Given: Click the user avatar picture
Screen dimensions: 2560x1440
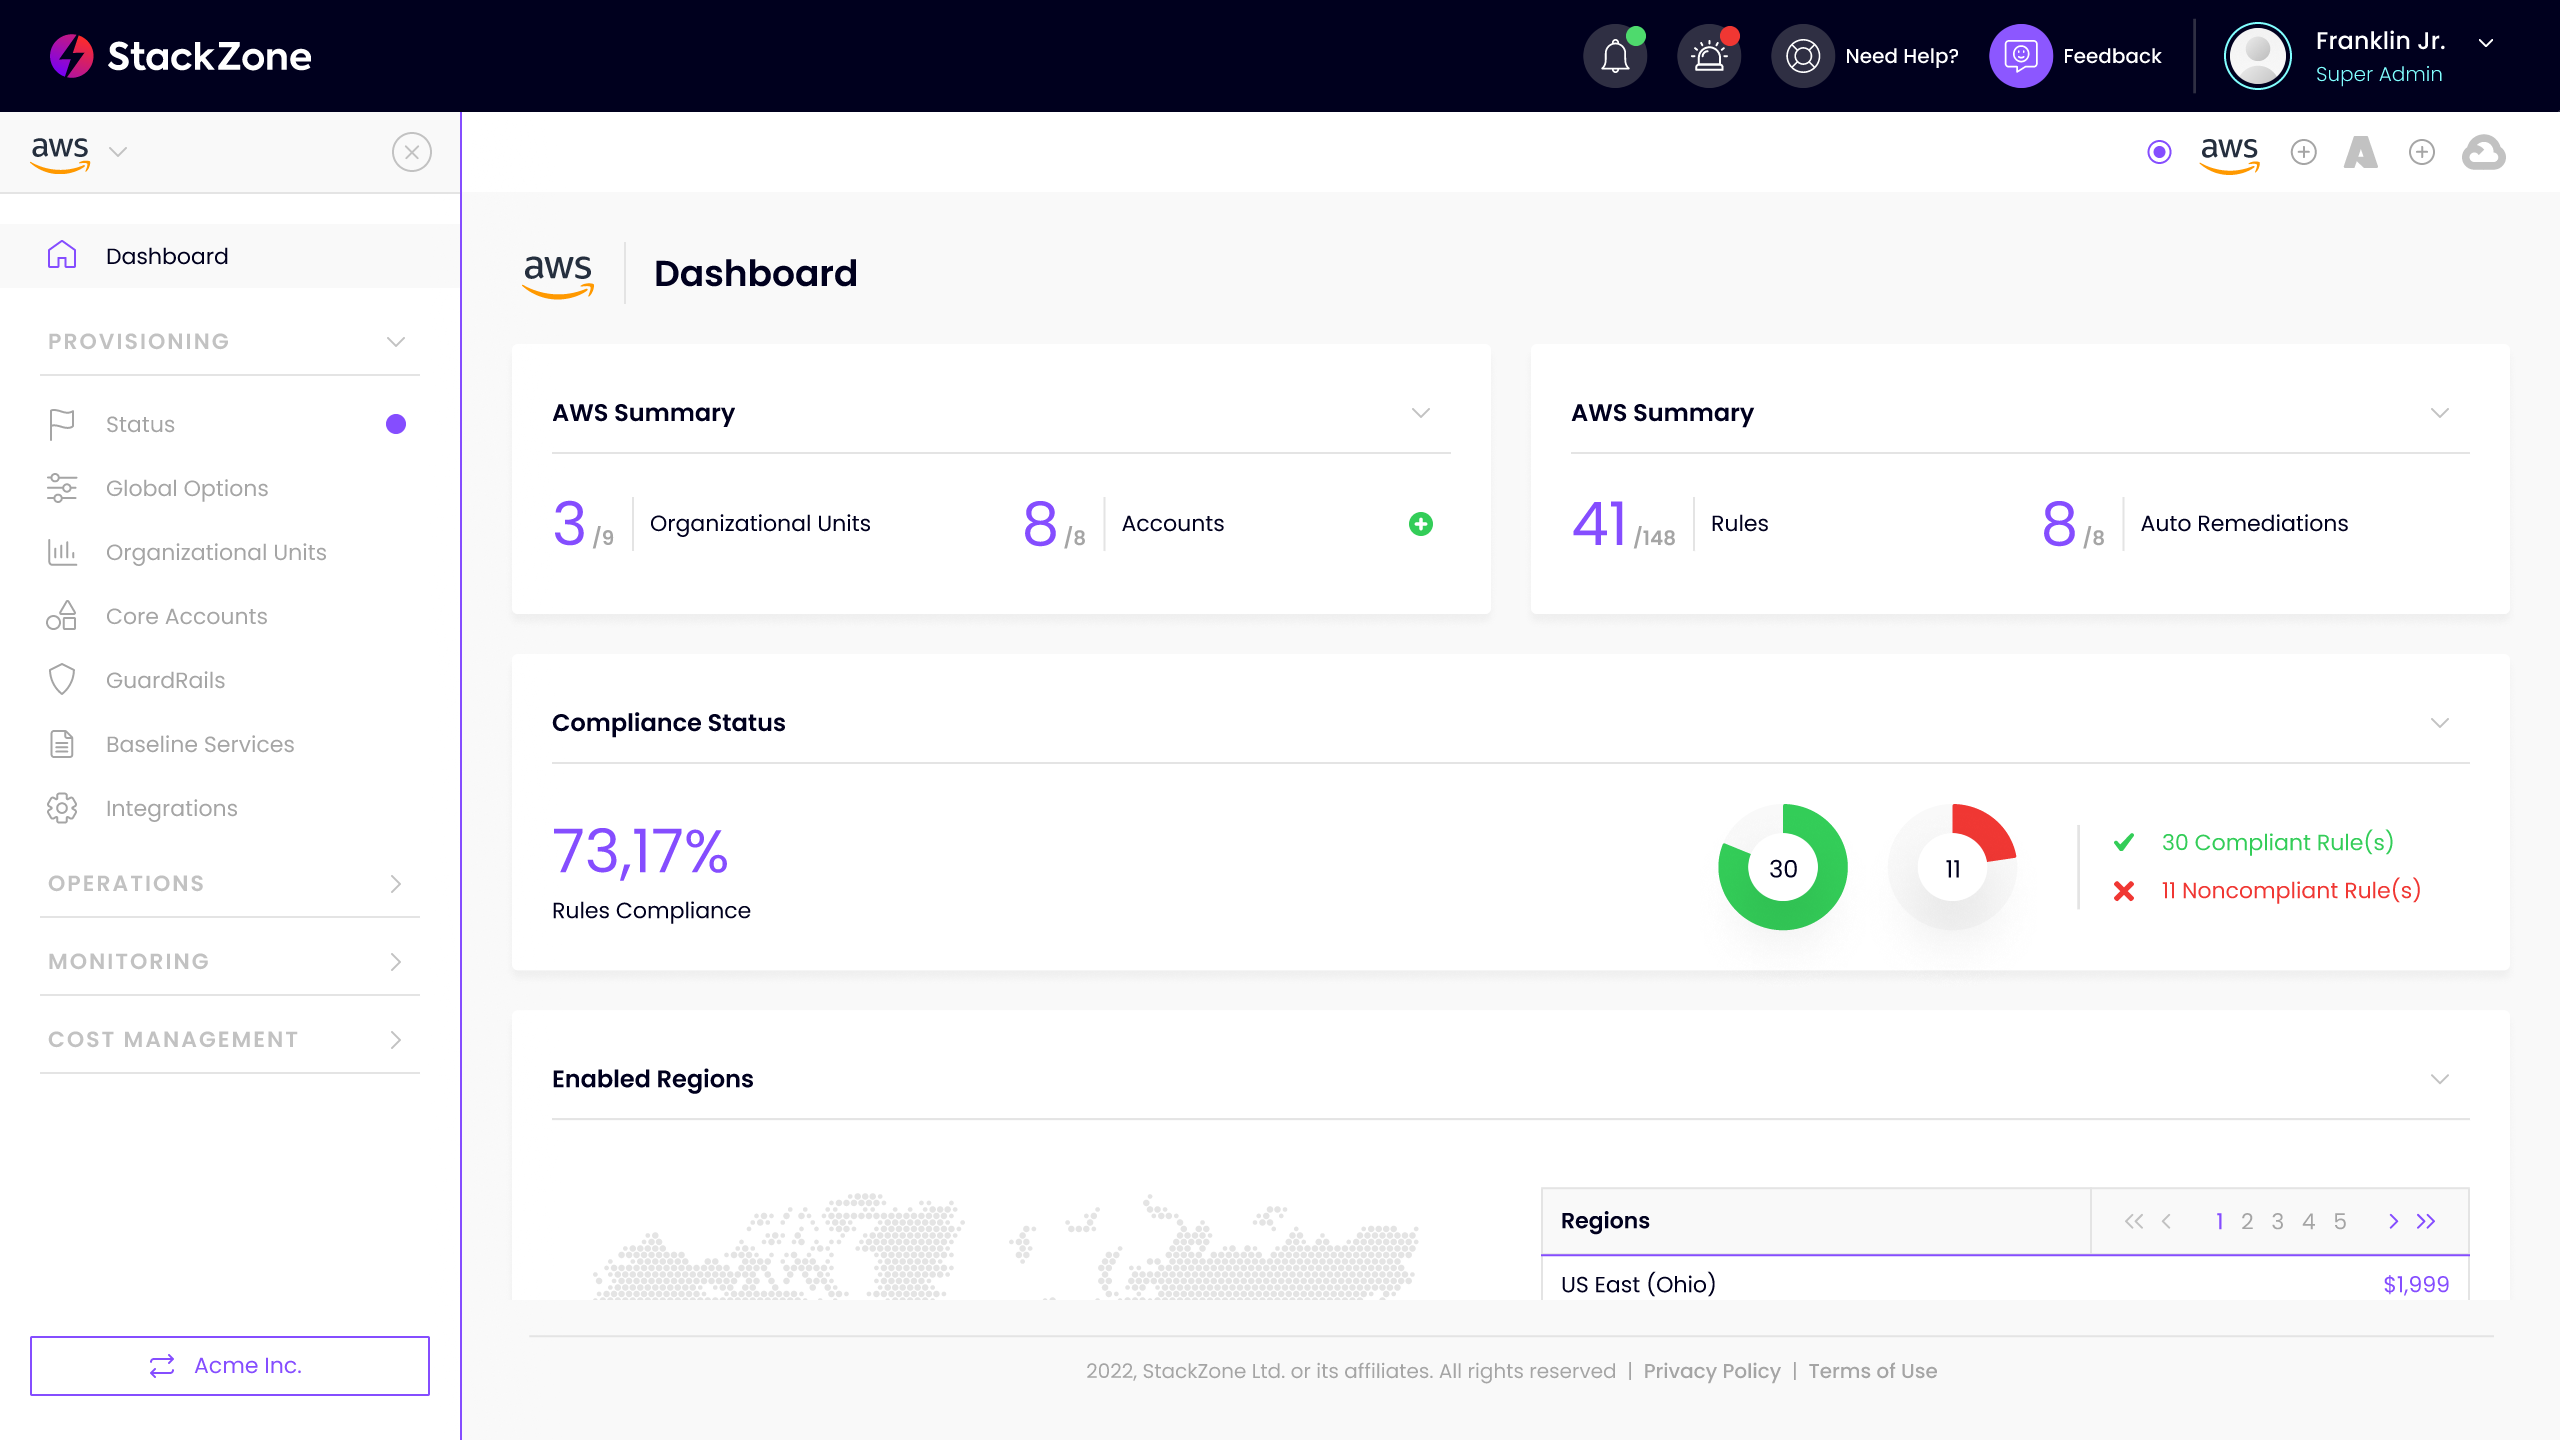Looking at the screenshot, I should (x=2258, y=56).
